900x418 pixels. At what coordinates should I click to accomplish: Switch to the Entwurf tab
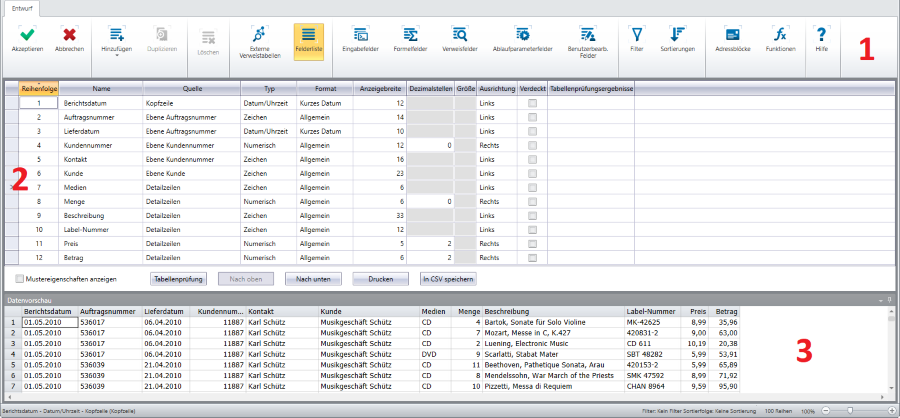click(x=21, y=6)
